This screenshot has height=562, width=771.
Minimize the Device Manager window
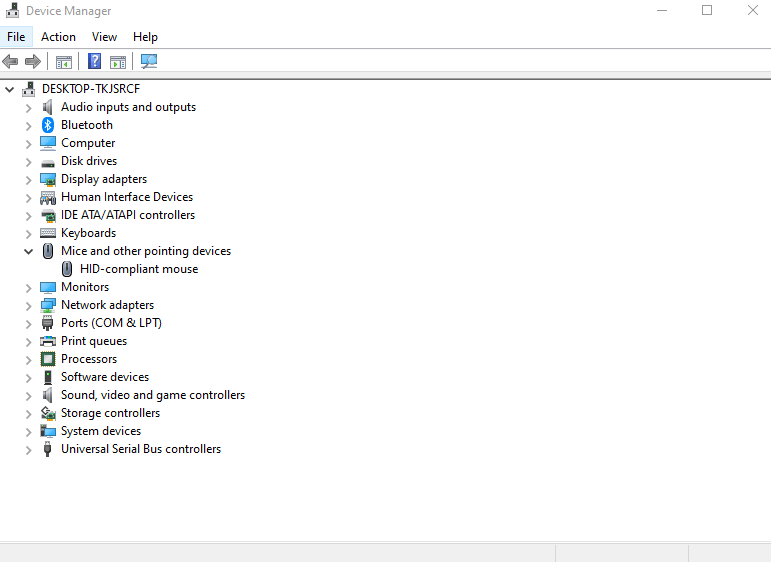(x=662, y=10)
